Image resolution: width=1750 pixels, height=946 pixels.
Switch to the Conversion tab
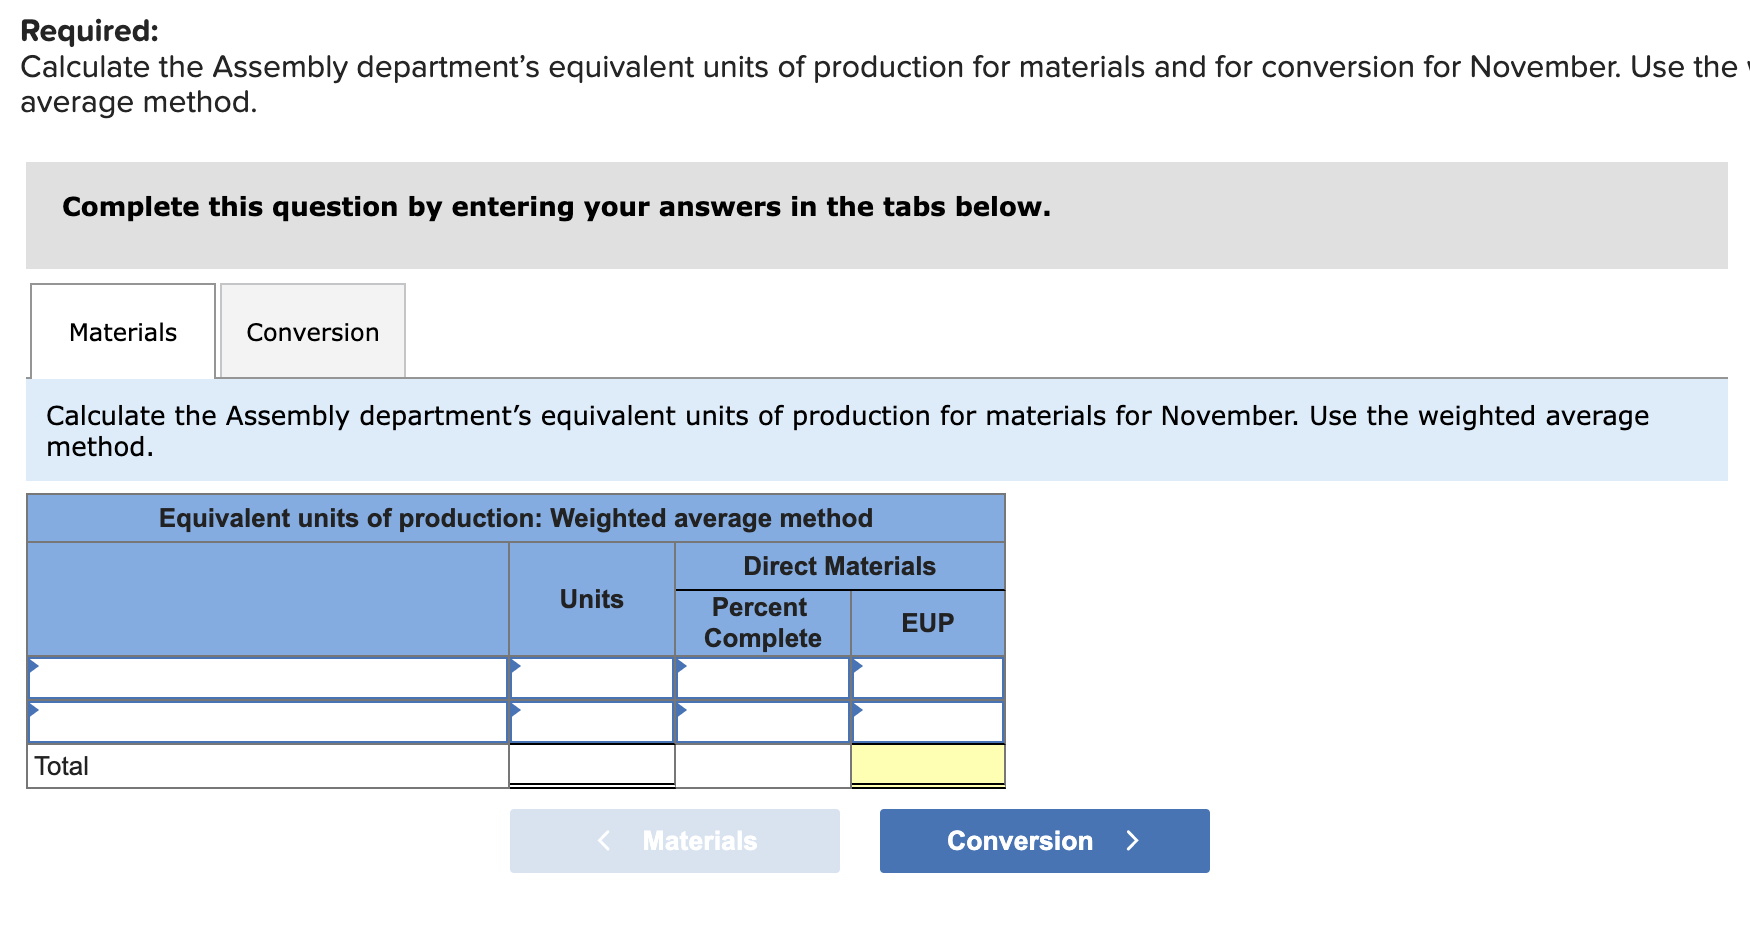pyautogui.click(x=311, y=331)
